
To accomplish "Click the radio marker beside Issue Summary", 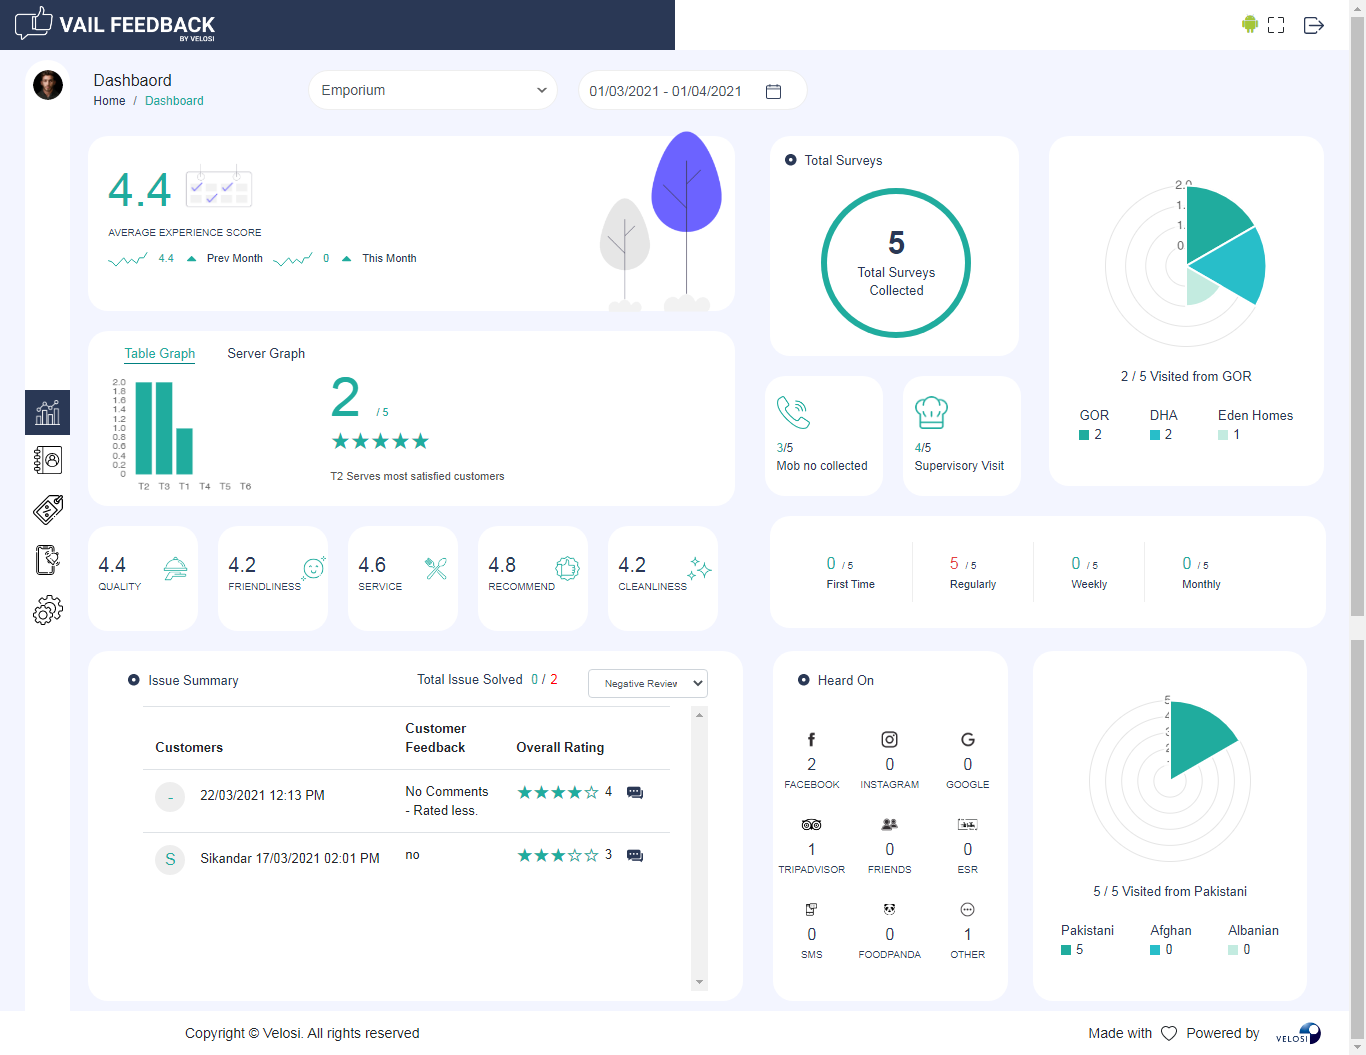I will 133,679.
